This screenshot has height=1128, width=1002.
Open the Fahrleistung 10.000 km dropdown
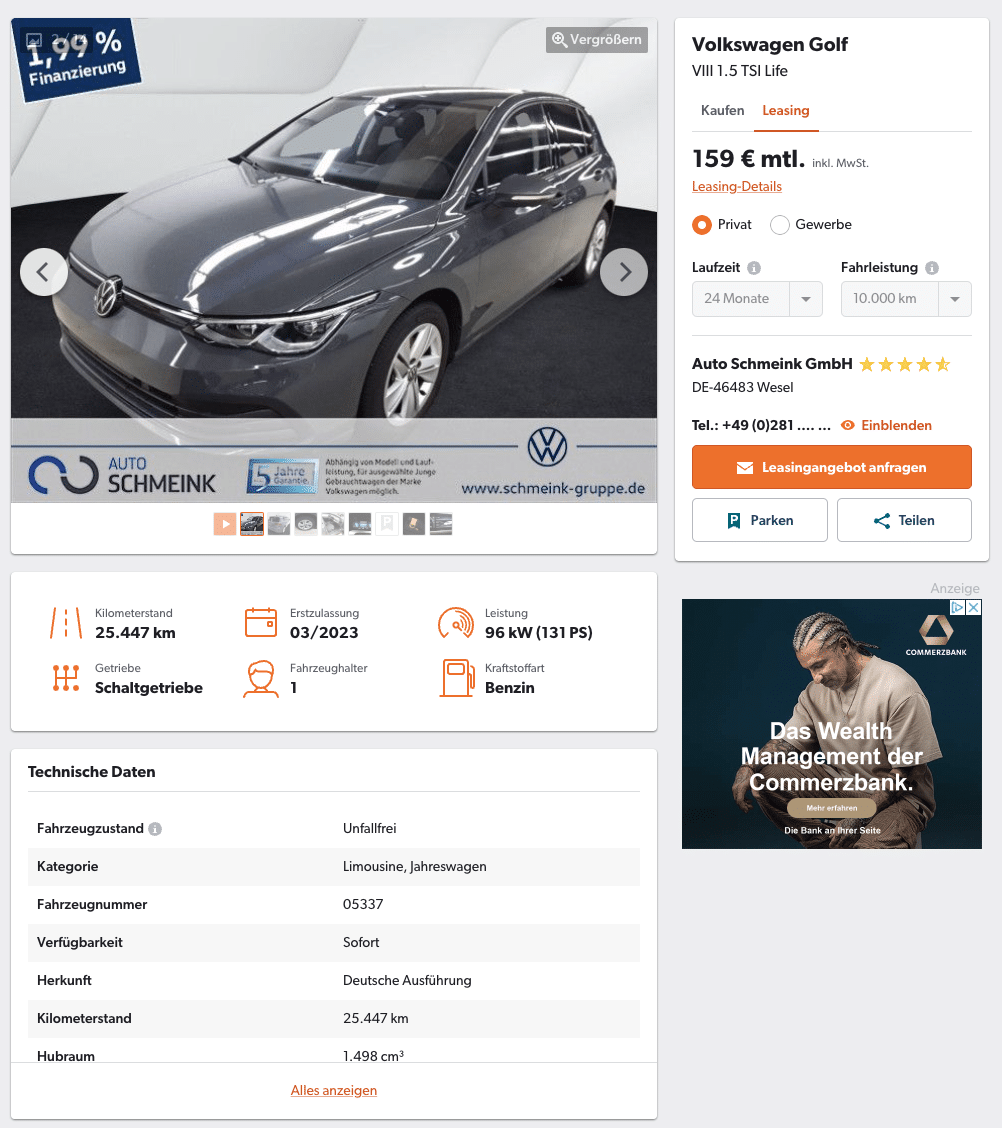click(x=906, y=299)
